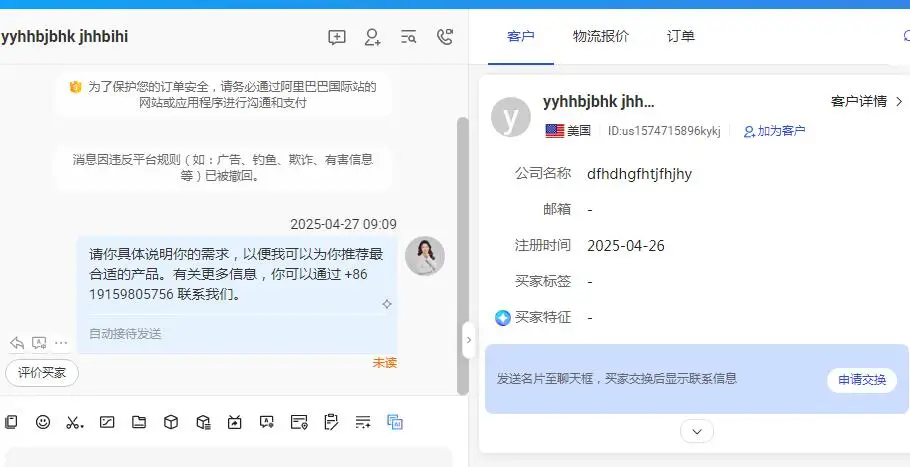Open more options ellipsis beside message
Screen dimensions: 910x467
click(x=61, y=343)
